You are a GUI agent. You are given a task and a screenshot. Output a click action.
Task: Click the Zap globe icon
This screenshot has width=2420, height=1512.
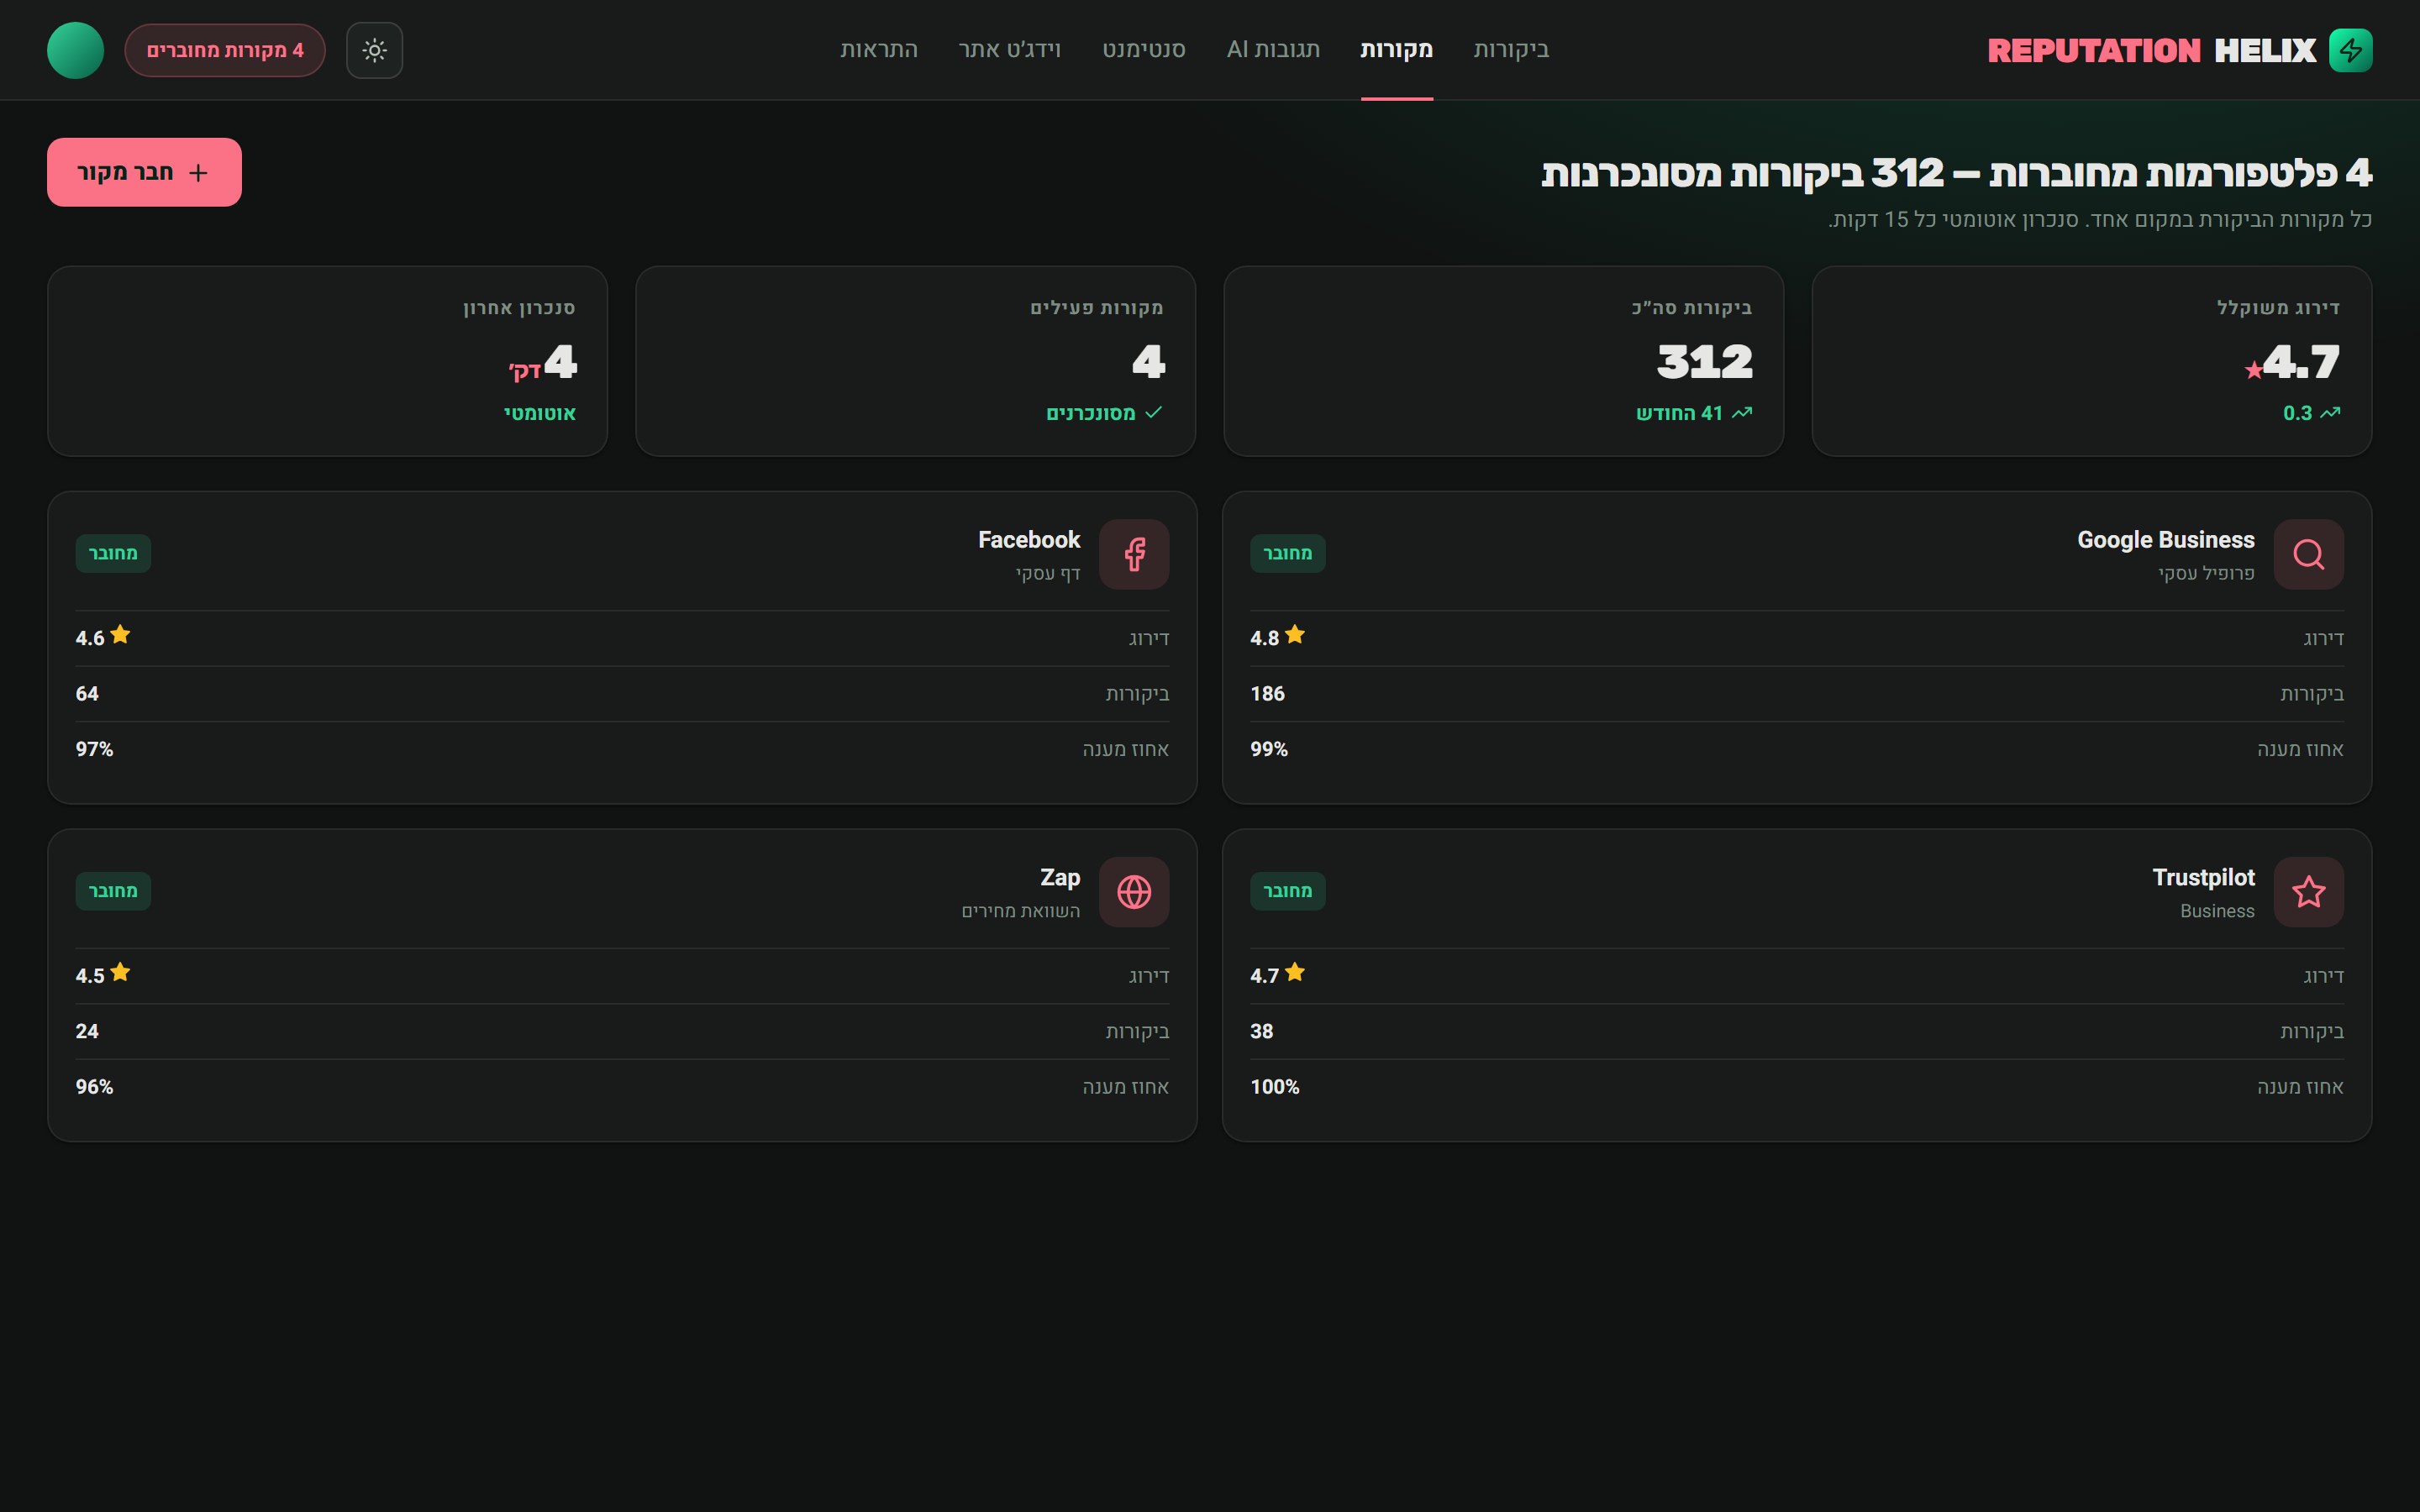(x=1134, y=892)
